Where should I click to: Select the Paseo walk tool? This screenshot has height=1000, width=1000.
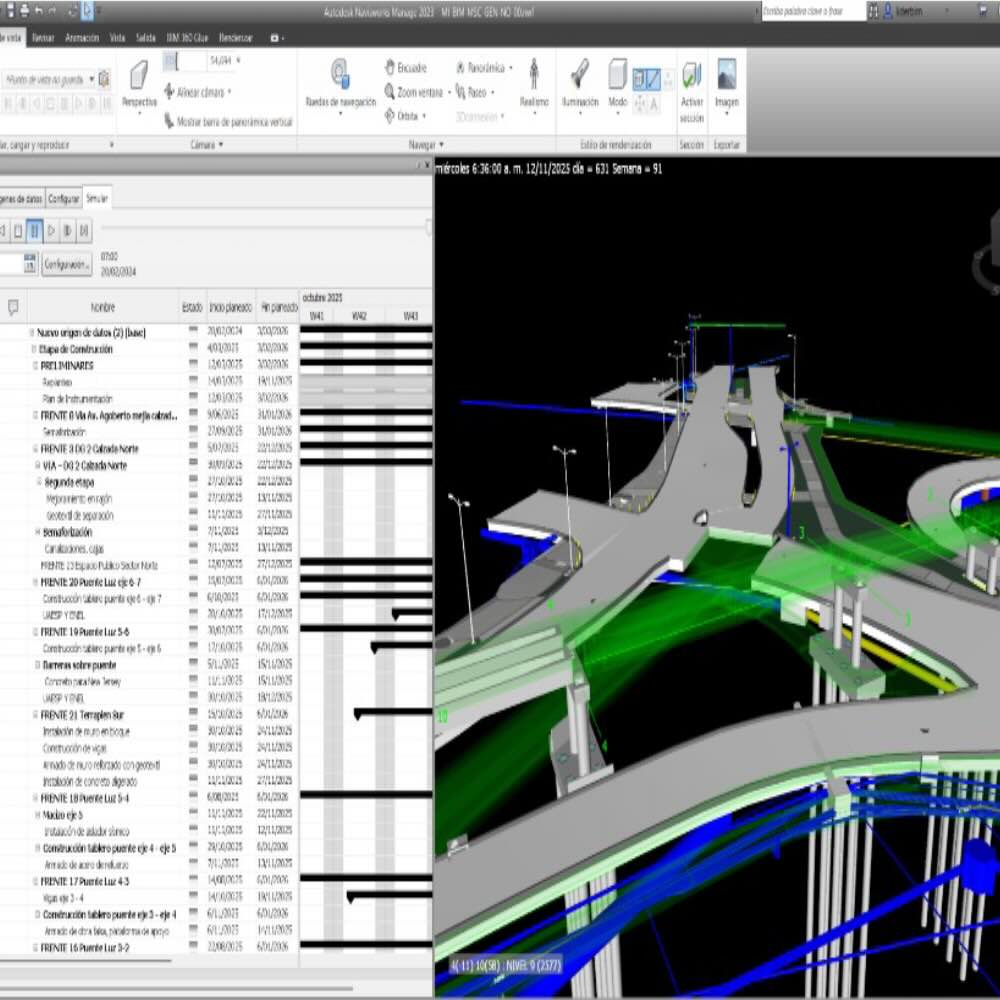473,92
